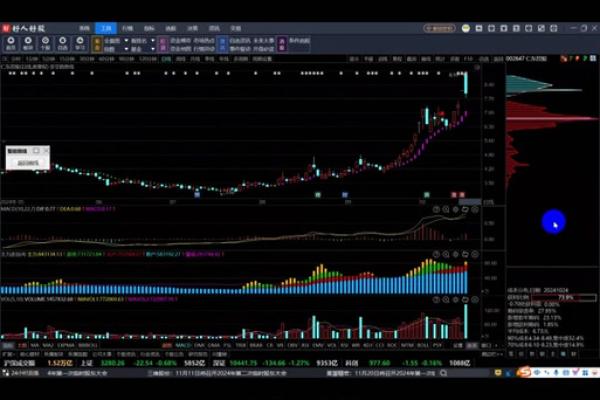
Task: Click the magnifier icon in the MACD panel header
Action: pos(446,209)
